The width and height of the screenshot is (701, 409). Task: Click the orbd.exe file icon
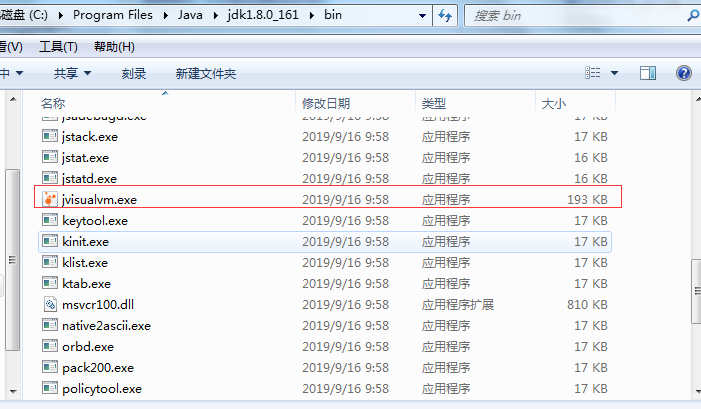point(50,346)
